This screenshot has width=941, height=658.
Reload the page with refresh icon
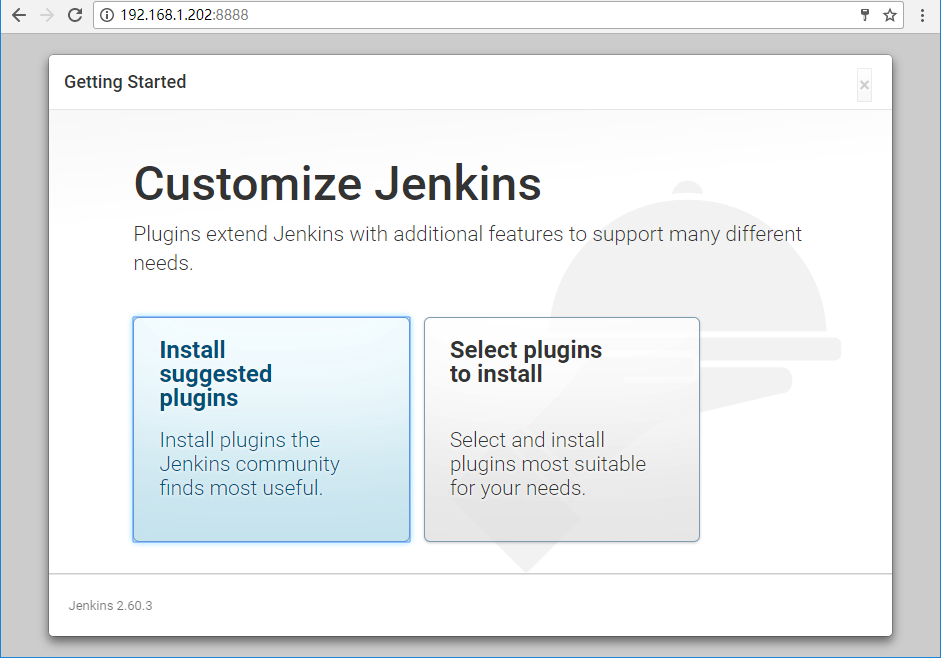[75, 15]
